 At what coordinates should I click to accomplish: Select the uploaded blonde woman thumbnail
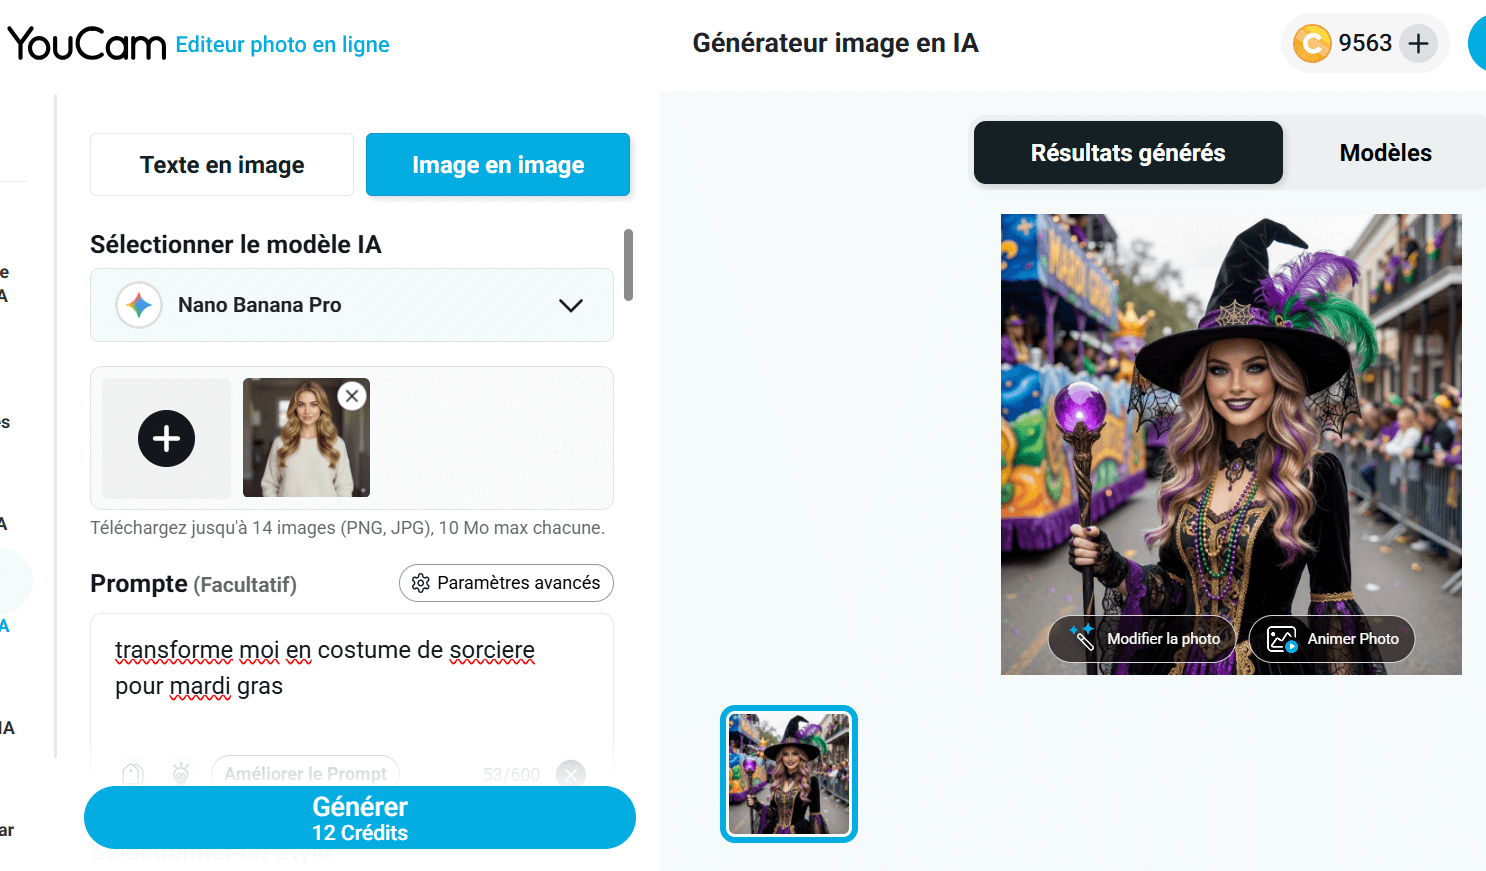click(x=306, y=438)
